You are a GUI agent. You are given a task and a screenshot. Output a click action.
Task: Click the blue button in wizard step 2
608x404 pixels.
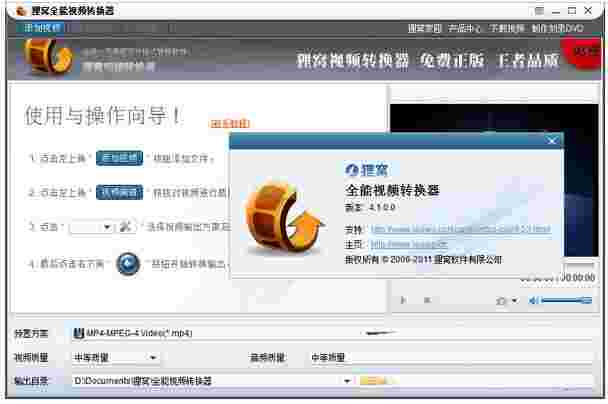(119, 192)
